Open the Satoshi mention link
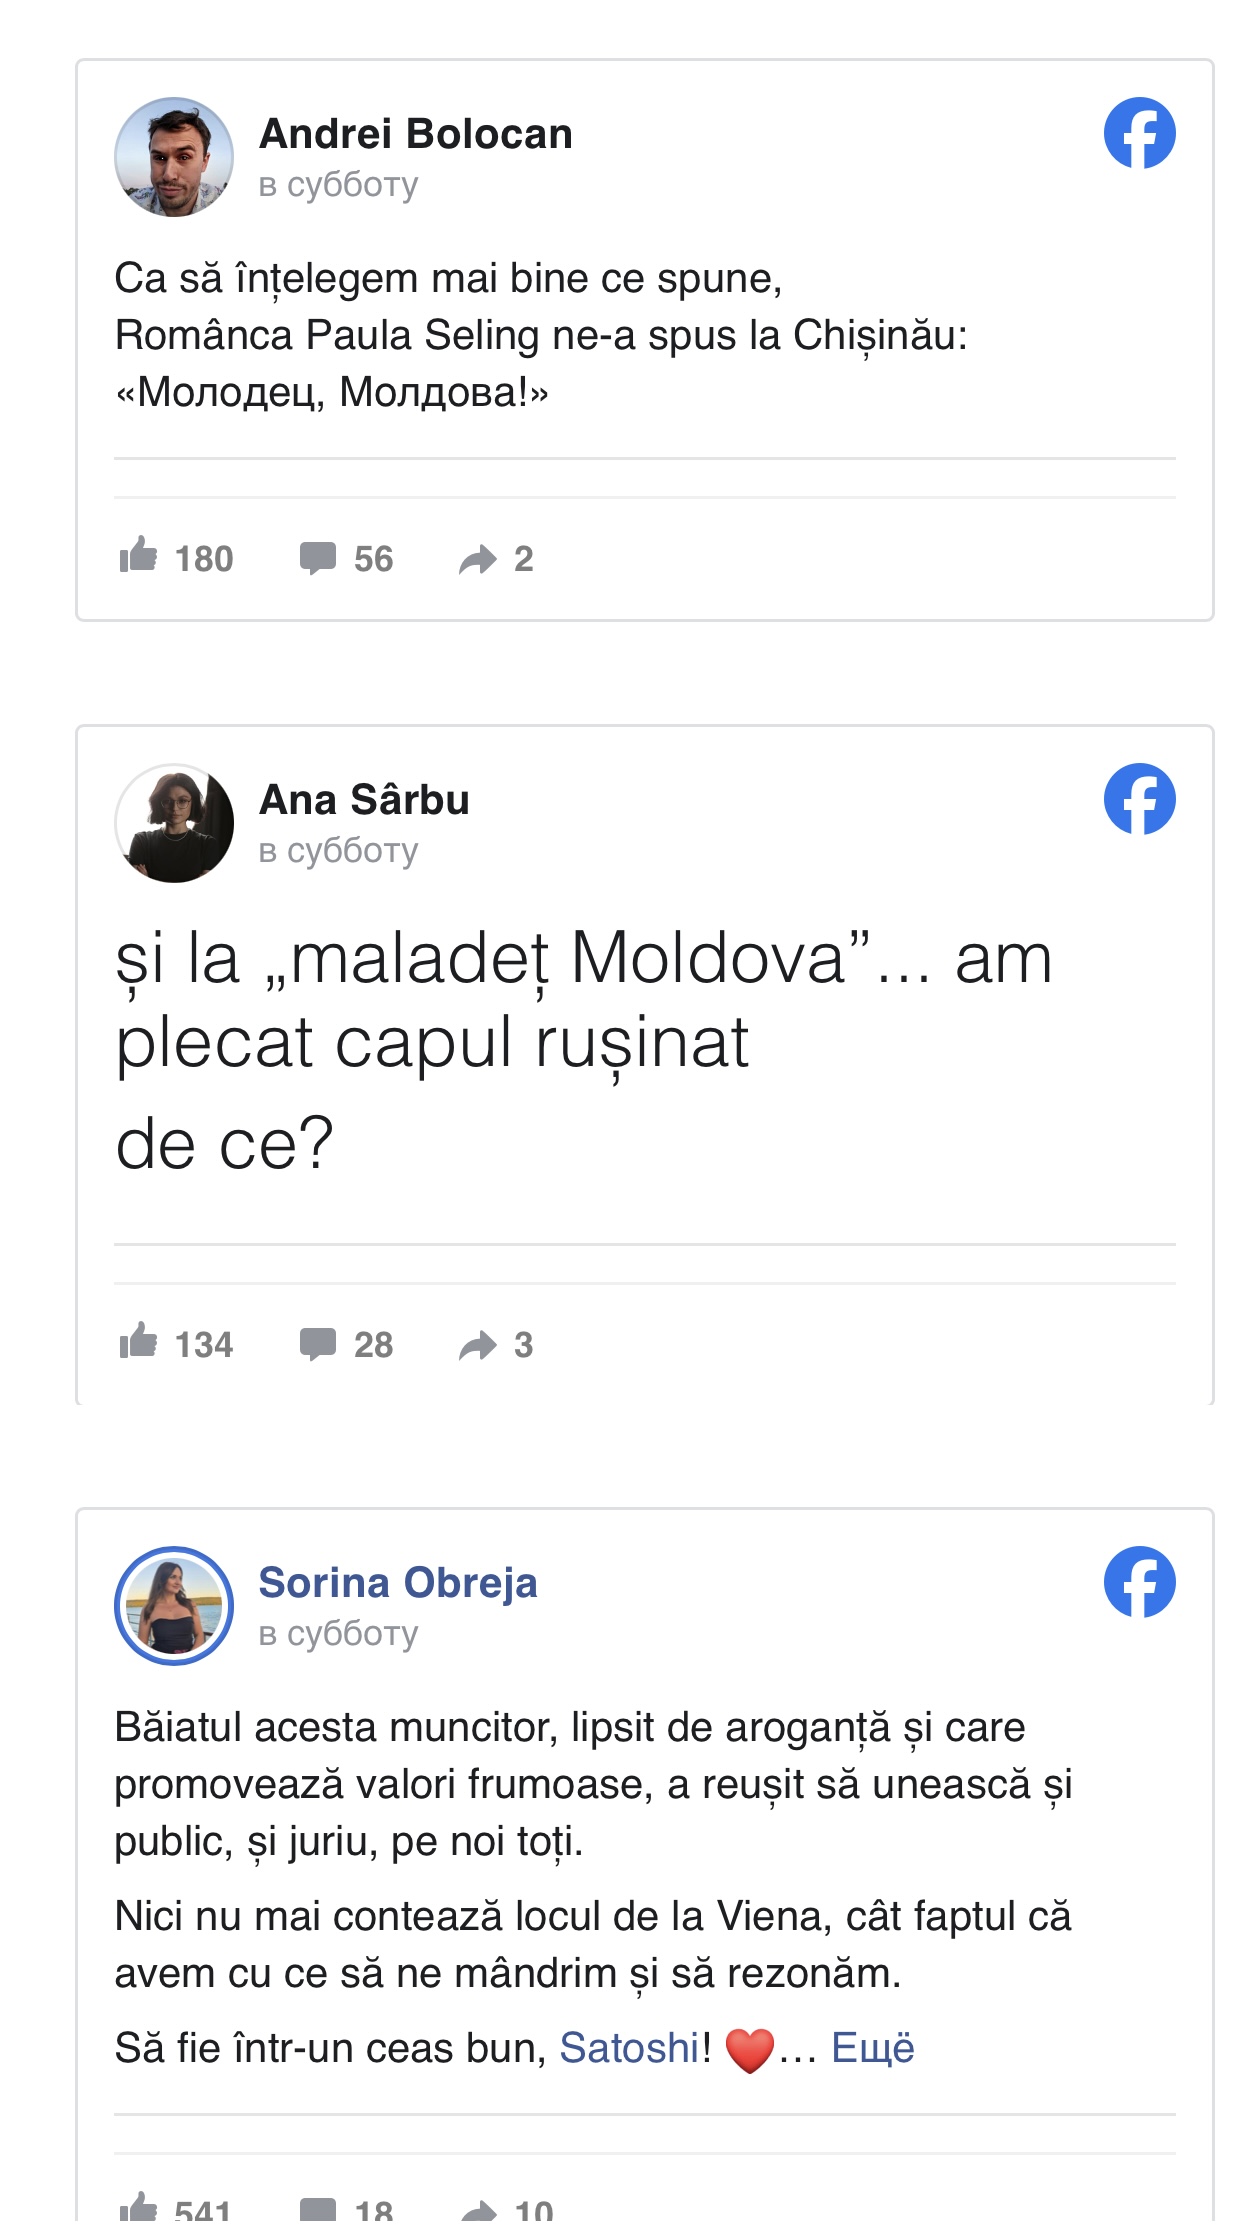 [629, 2048]
